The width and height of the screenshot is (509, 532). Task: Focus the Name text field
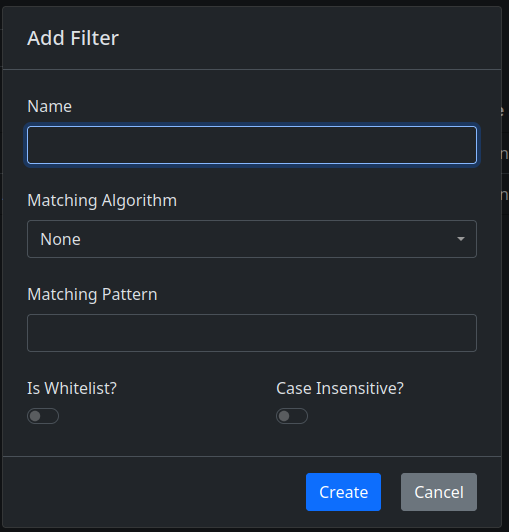tap(252, 145)
